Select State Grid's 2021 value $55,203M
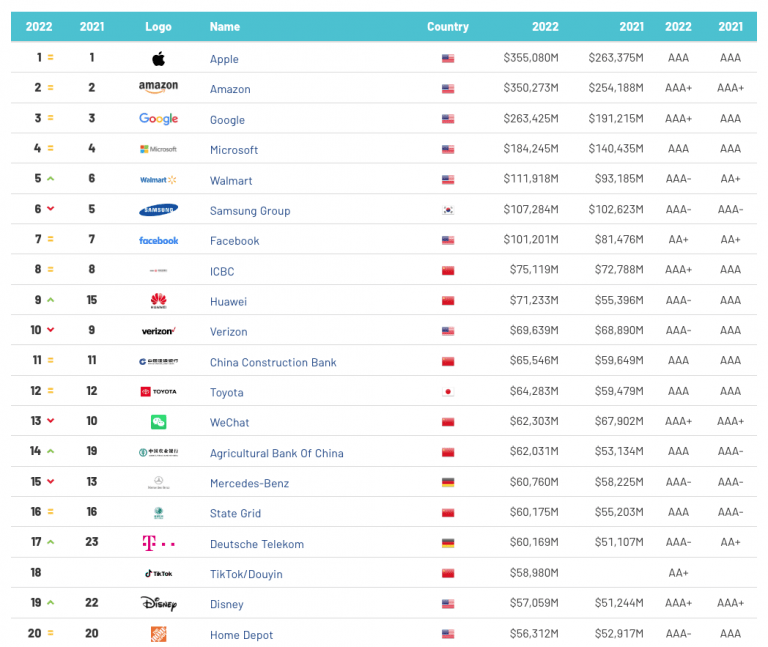Screen dimensions: 768x647 [619, 512]
